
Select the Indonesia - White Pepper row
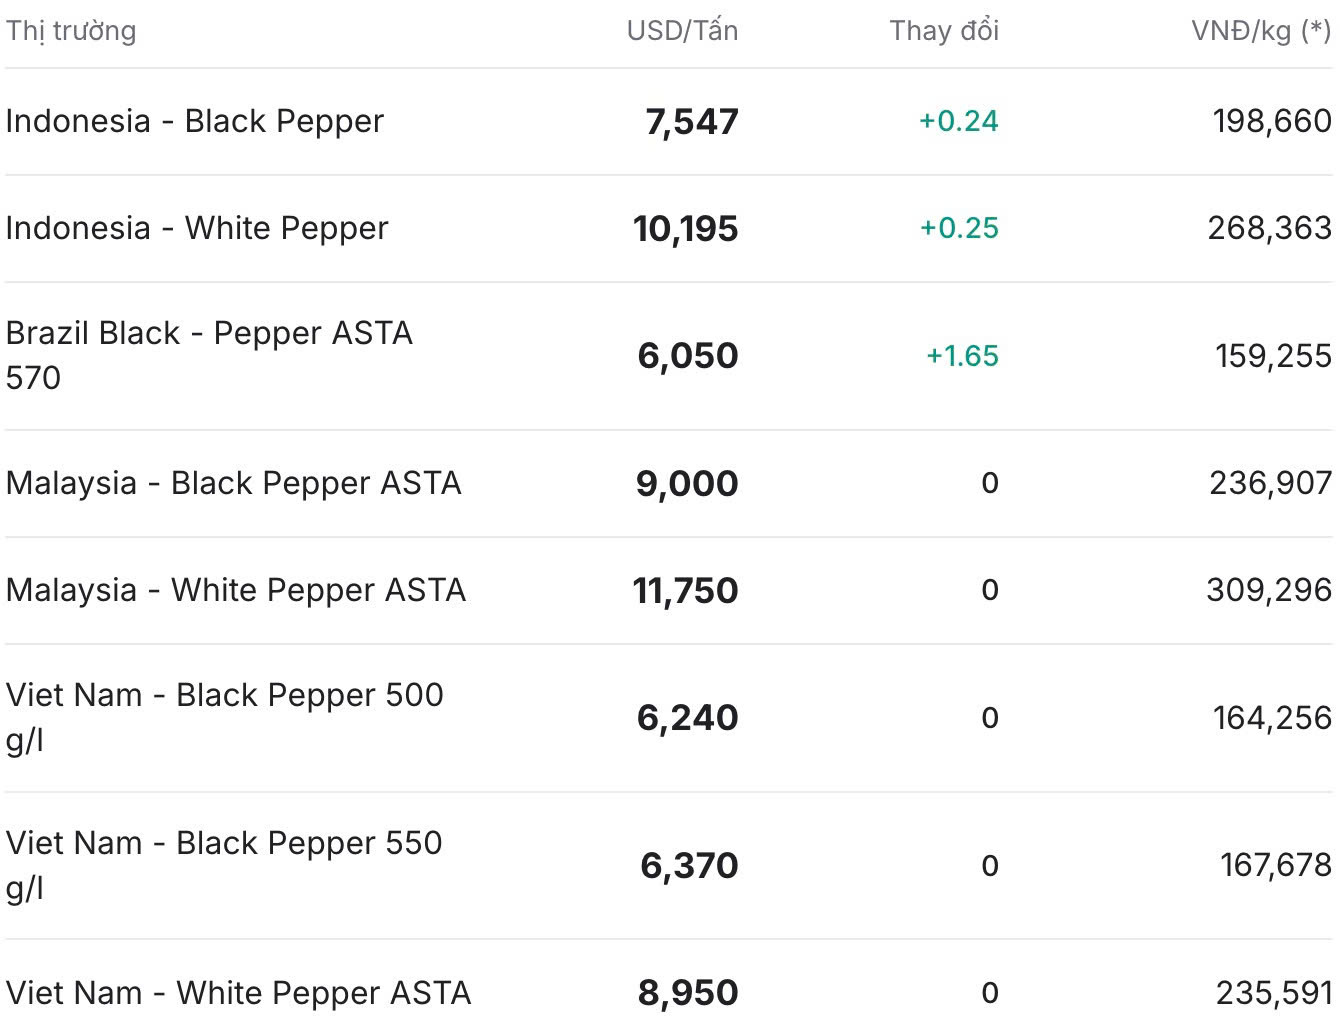tap(669, 229)
